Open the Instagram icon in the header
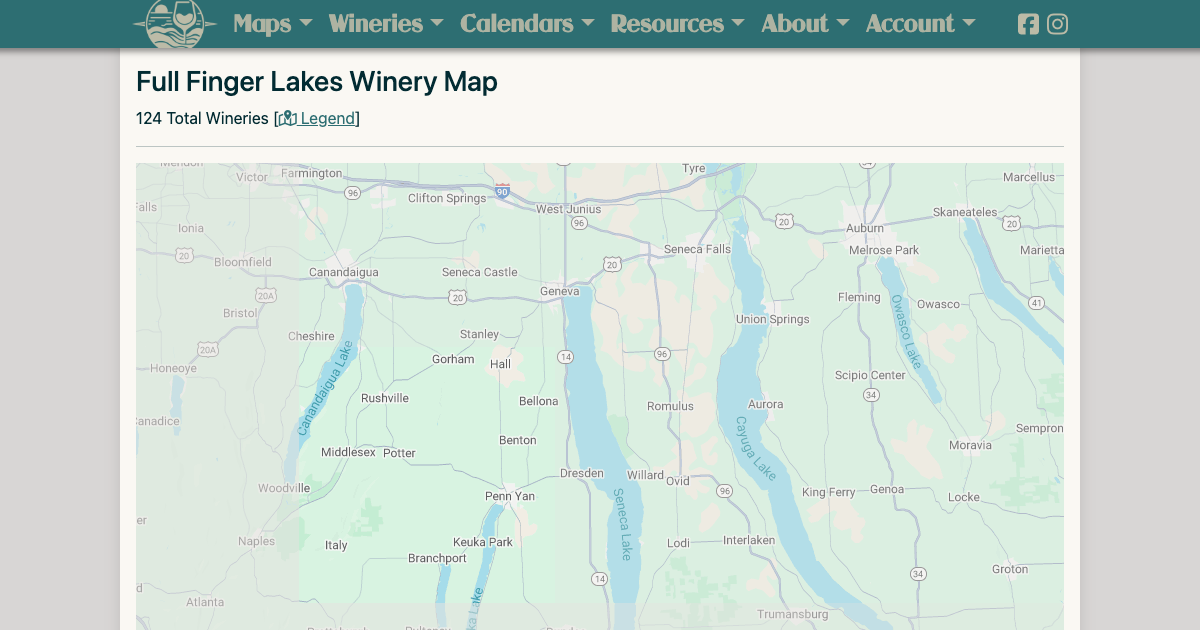The height and width of the screenshot is (630, 1200). (x=1058, y=23)
